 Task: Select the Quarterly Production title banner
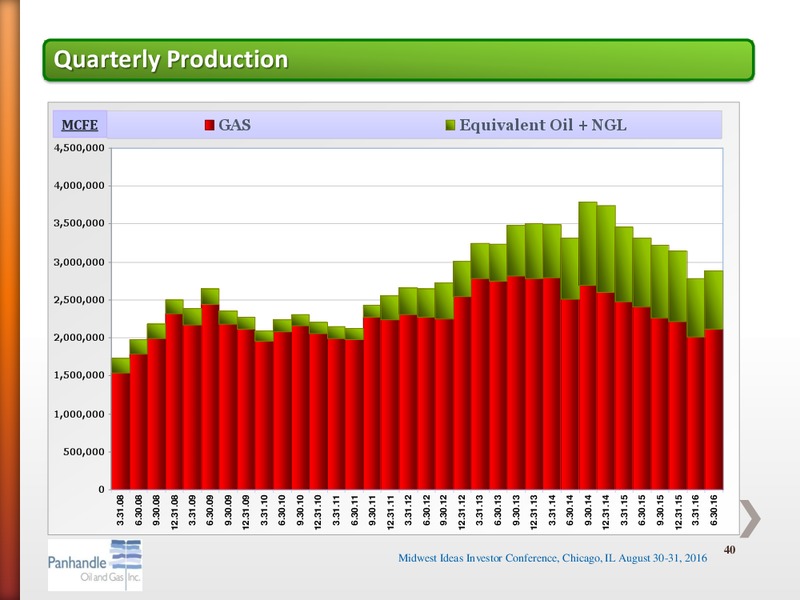(x=398, y=60)
